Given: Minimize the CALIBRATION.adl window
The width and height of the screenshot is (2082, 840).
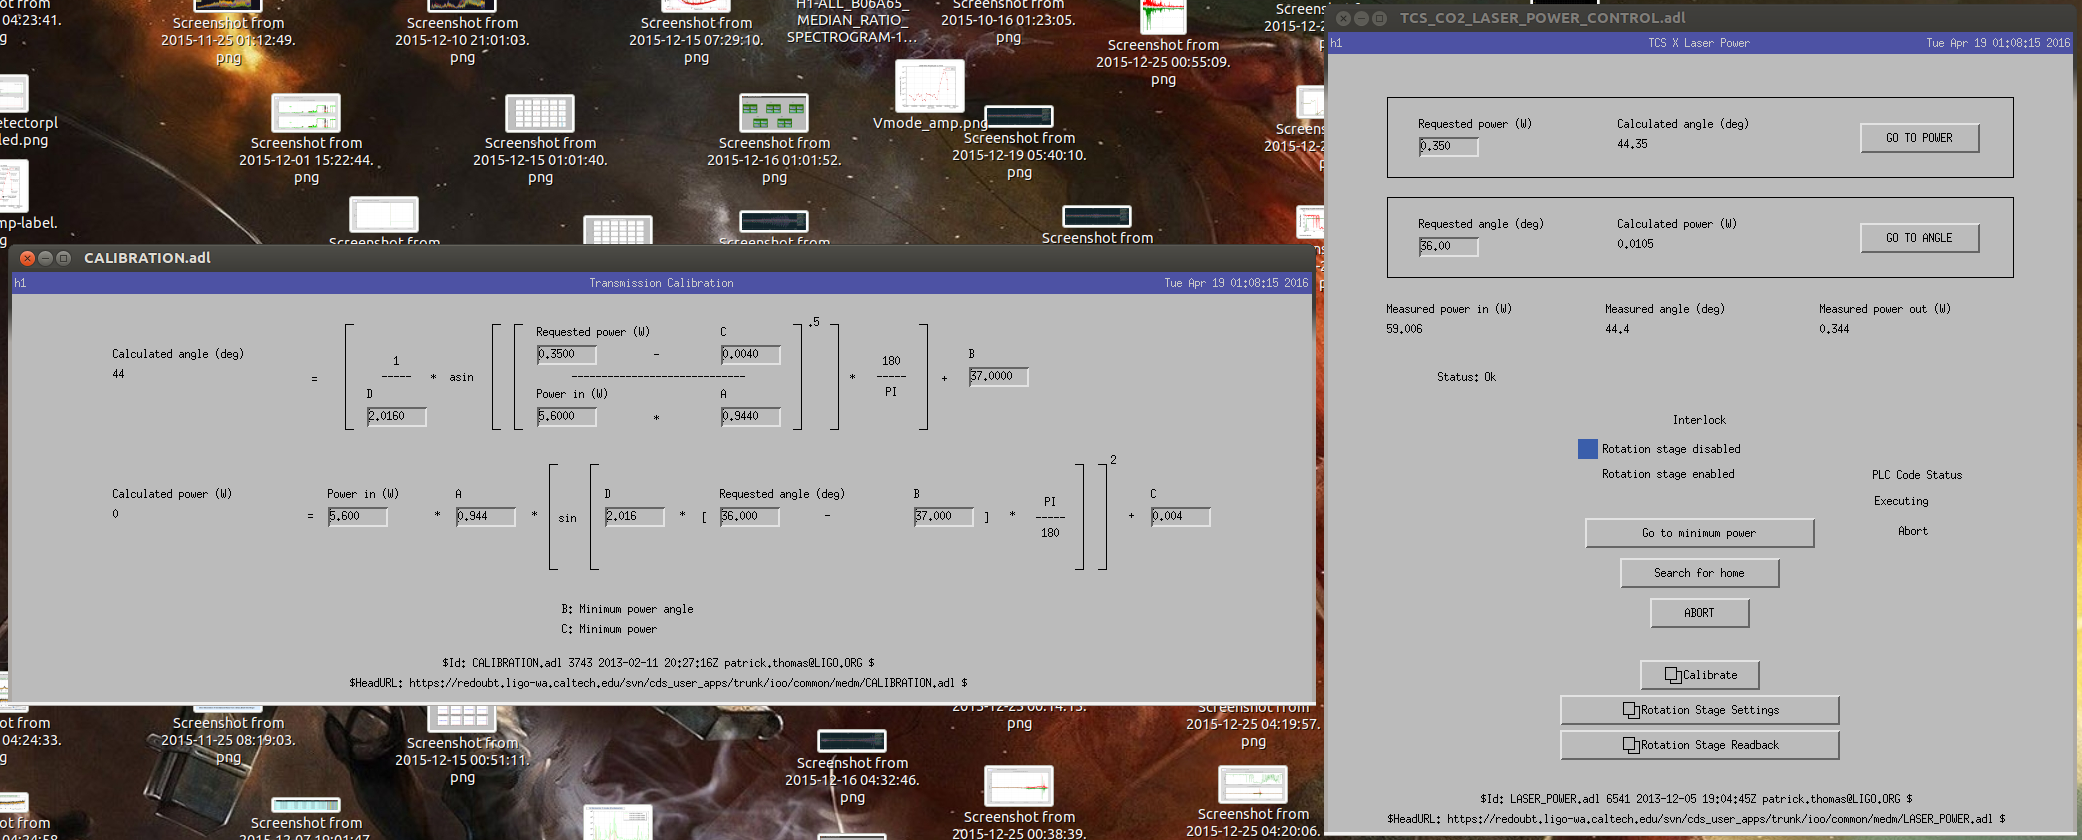Looking at the screenshot, I should click(x=45, y=258).
